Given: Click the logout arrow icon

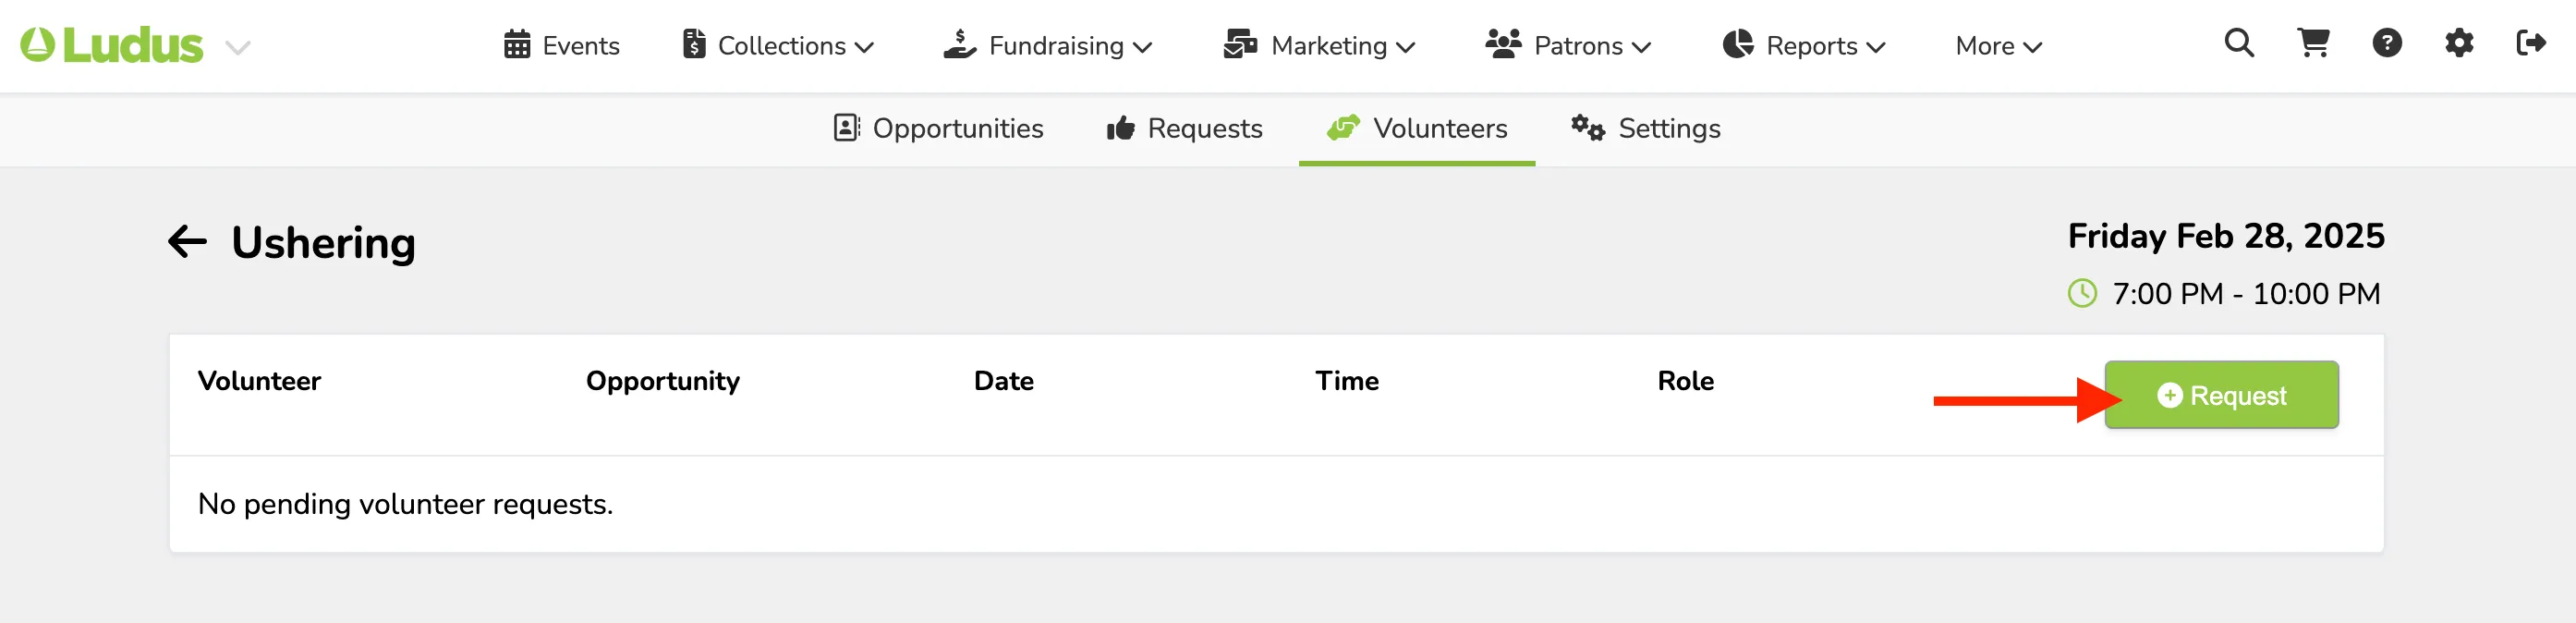Looking at the screenshot, I should tap(2531, 44).
